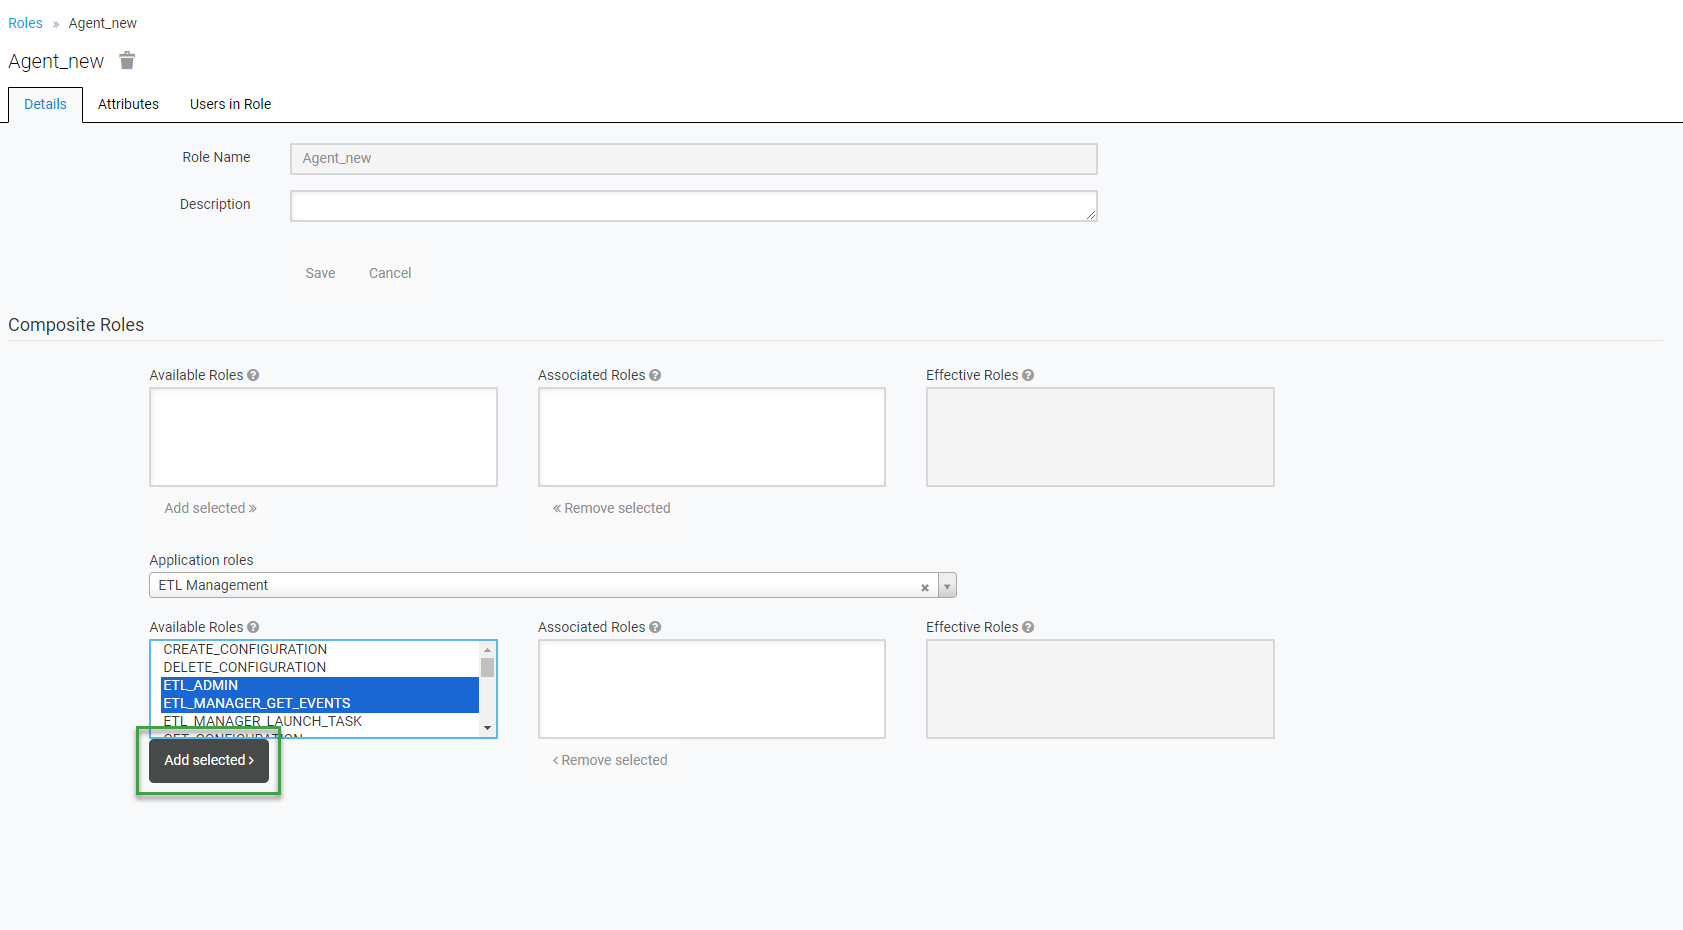Select DELETE_CONFIGURATION role in the list
Screen dimensions: 1683x930
point(245,667)
